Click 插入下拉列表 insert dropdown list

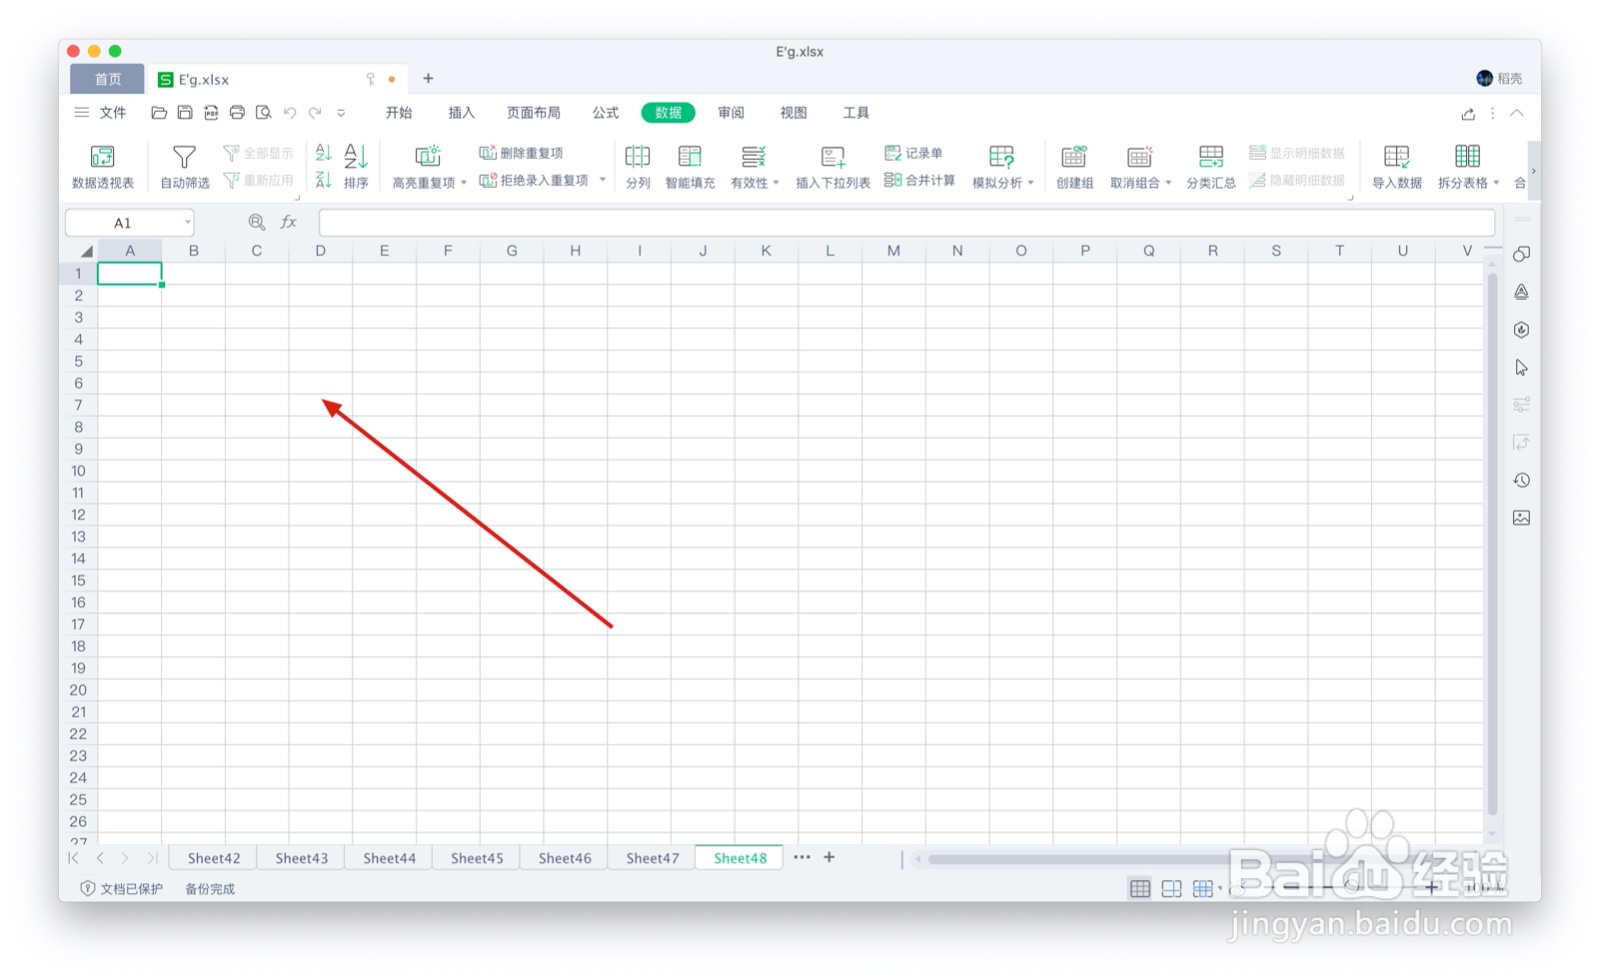[832, 167]
